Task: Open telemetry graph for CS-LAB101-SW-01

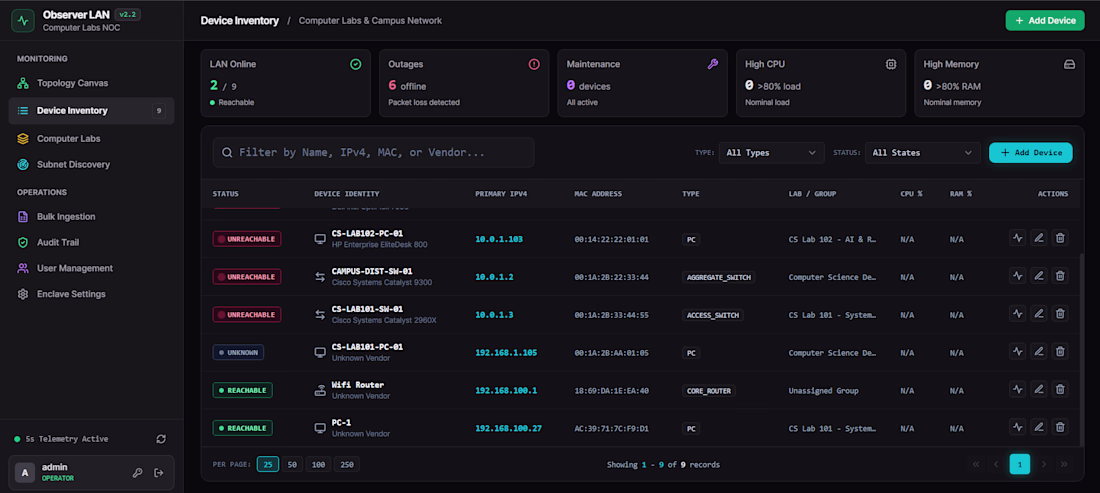Action: click(1017, 314)
